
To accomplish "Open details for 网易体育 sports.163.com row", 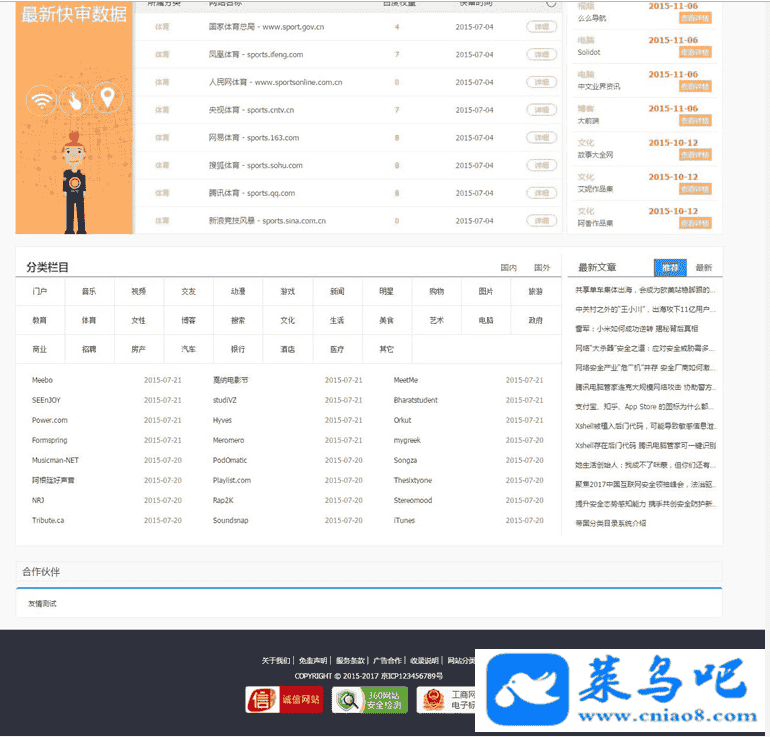I will tap(541, 138).
